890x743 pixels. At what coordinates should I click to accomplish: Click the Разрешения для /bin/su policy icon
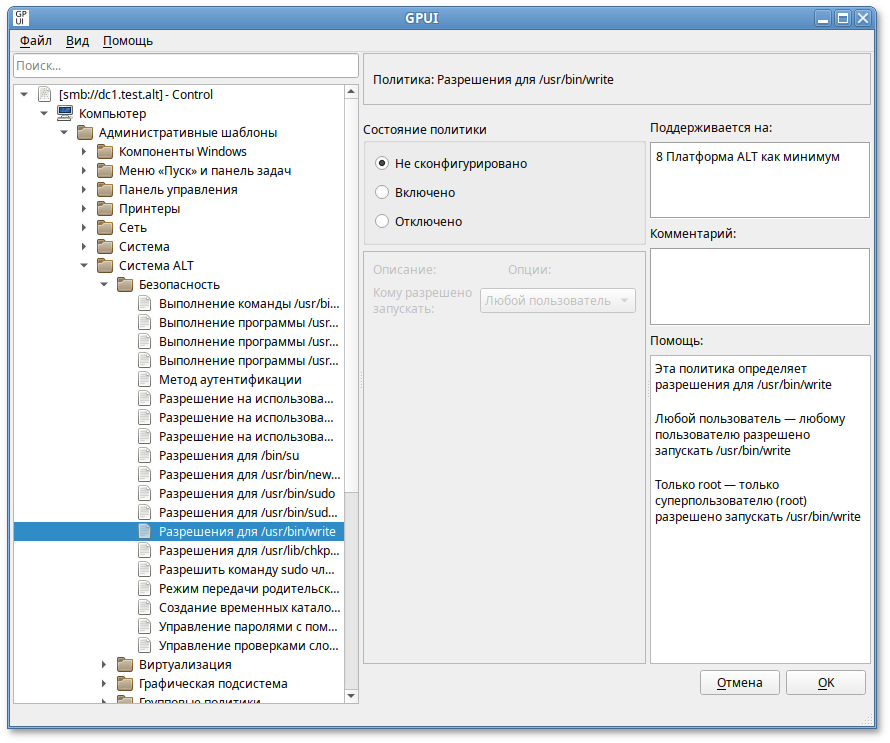click(x=144, y=456)
